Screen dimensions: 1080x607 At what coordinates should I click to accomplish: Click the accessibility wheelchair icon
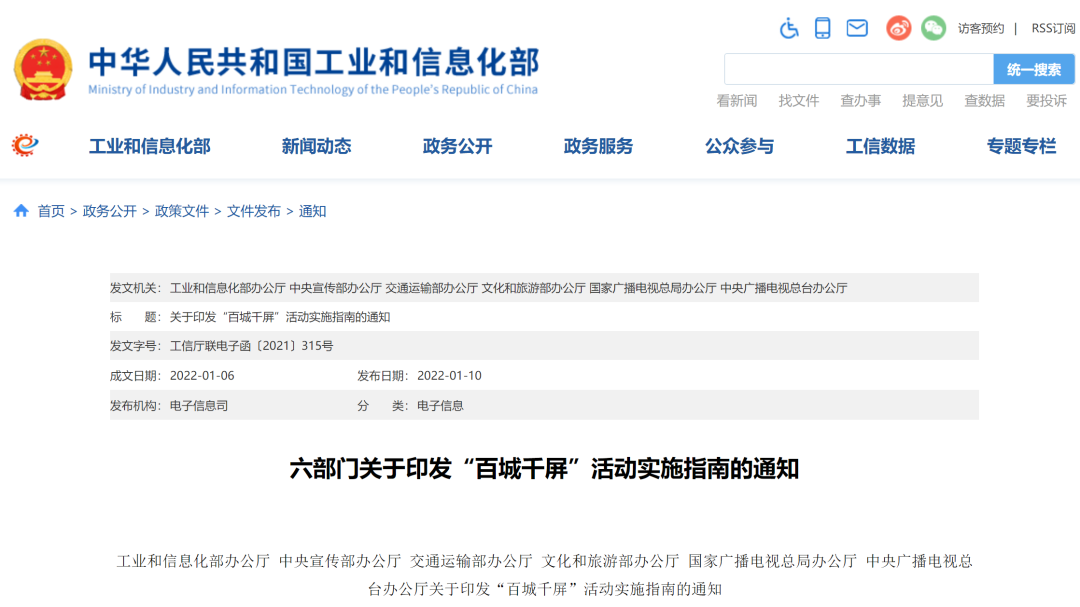[x=789, y=28]
